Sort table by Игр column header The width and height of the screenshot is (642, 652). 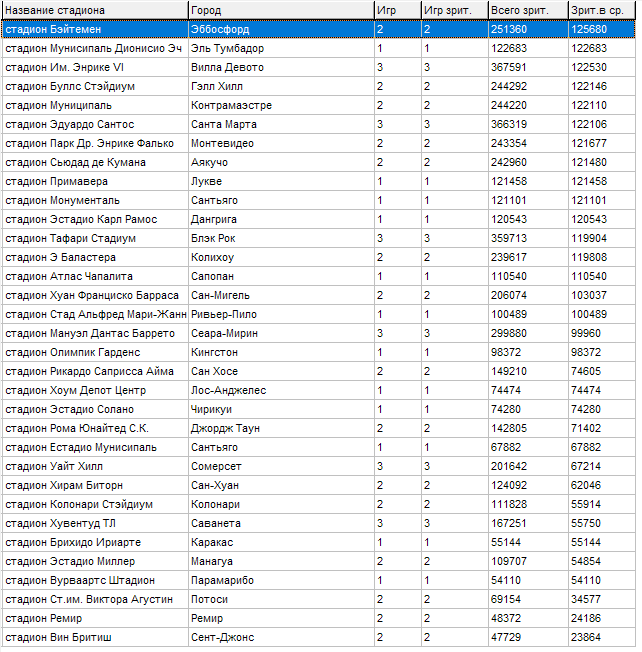pyautogui.click(x=396, y=10)
